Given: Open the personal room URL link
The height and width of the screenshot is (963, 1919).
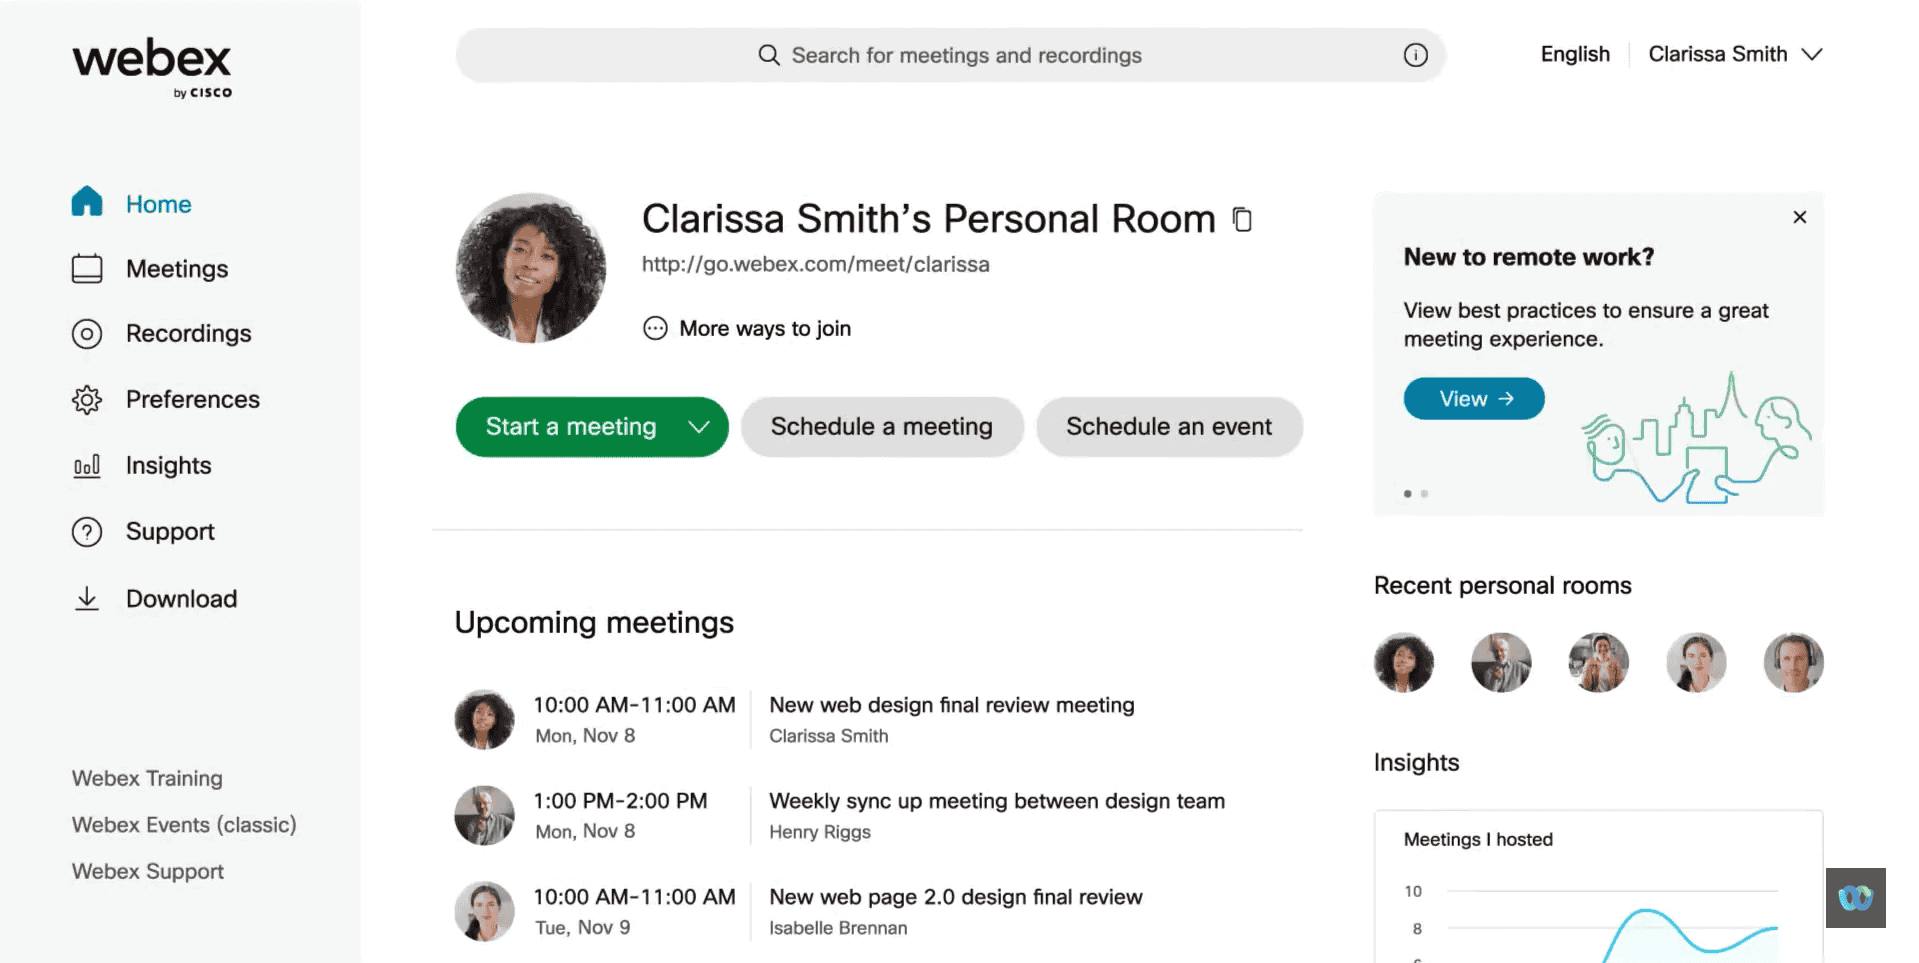Looking at the screenshot, I should coord(815,265).
